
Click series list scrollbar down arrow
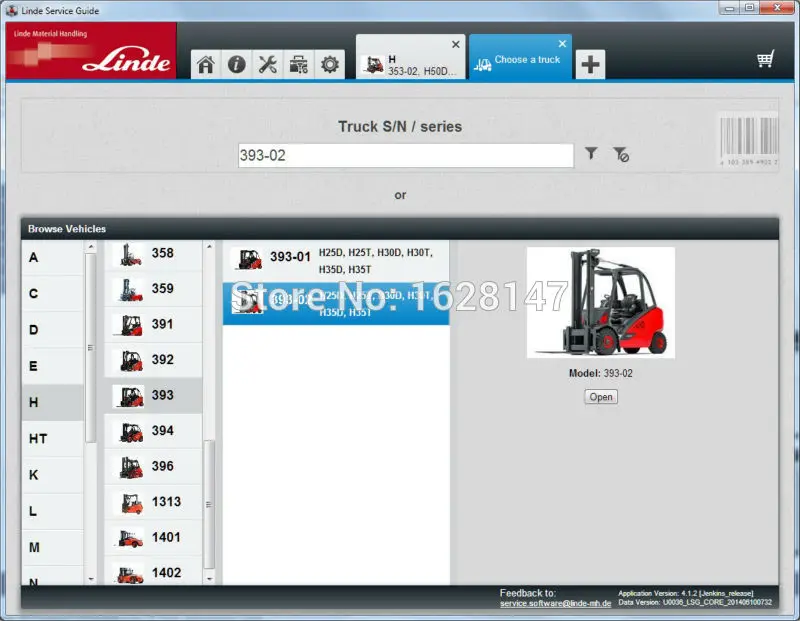[209, 579]
